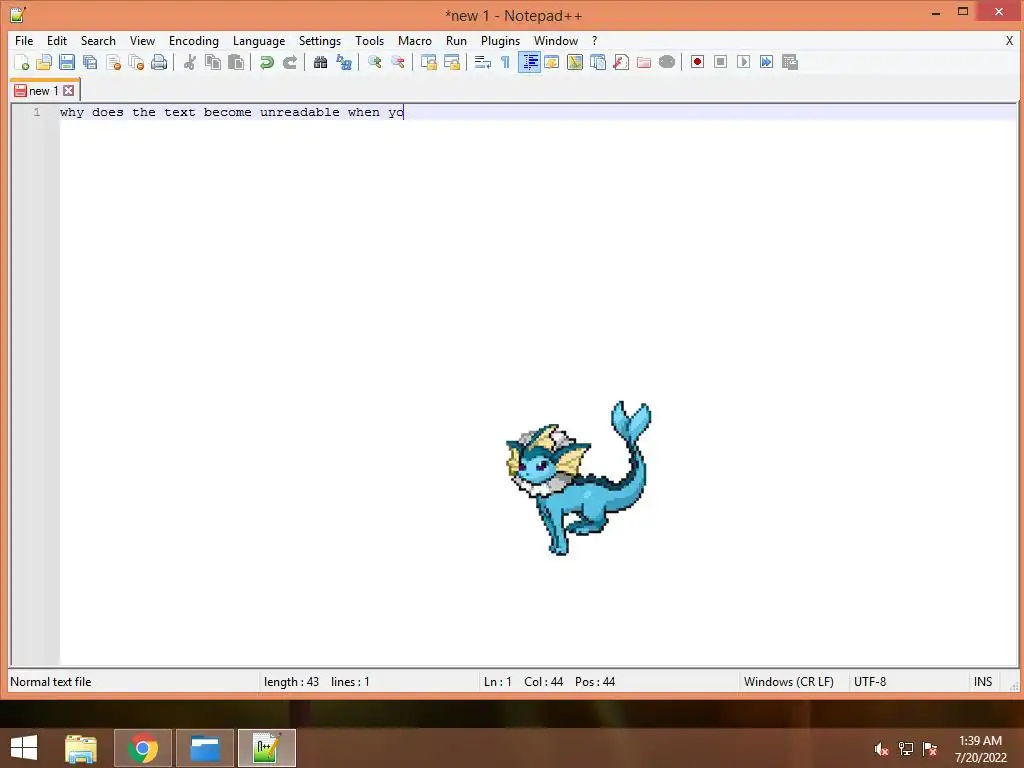
Task: Open the Language menu
Action: point(259,40)
